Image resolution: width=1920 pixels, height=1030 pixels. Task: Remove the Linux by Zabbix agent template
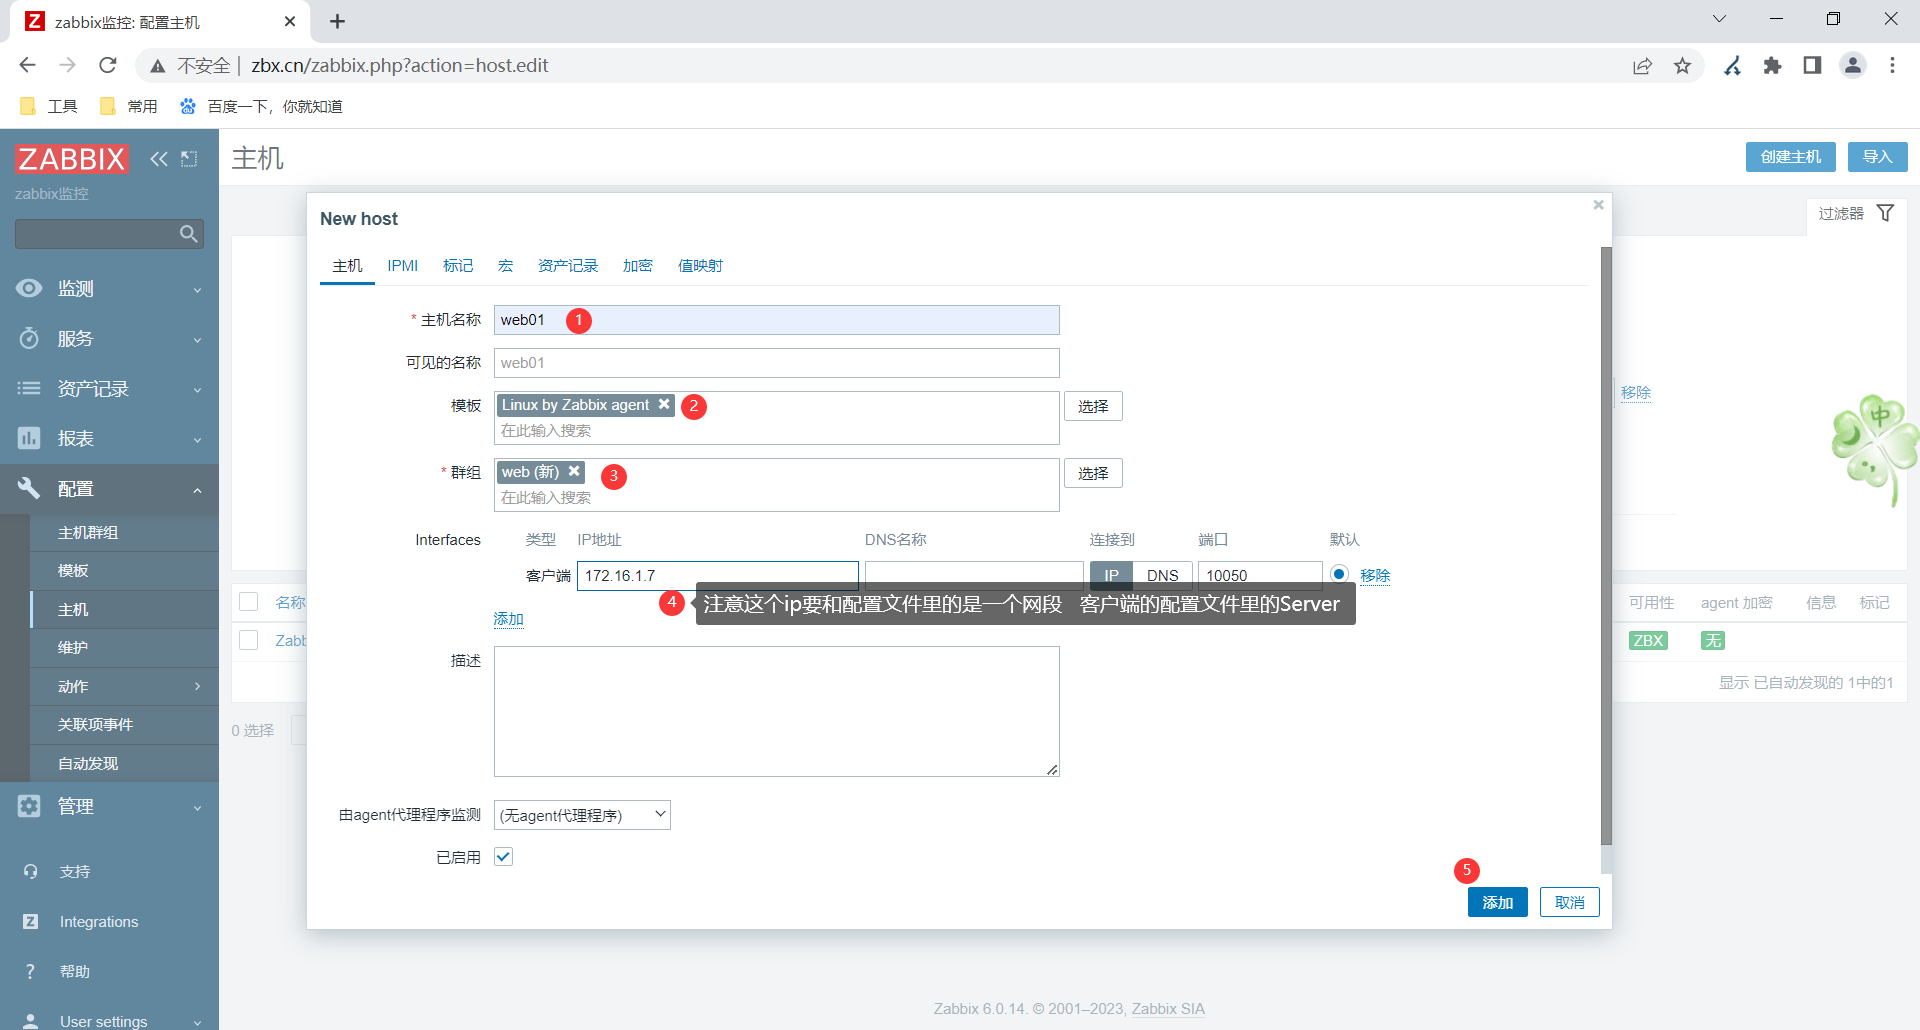664,404
